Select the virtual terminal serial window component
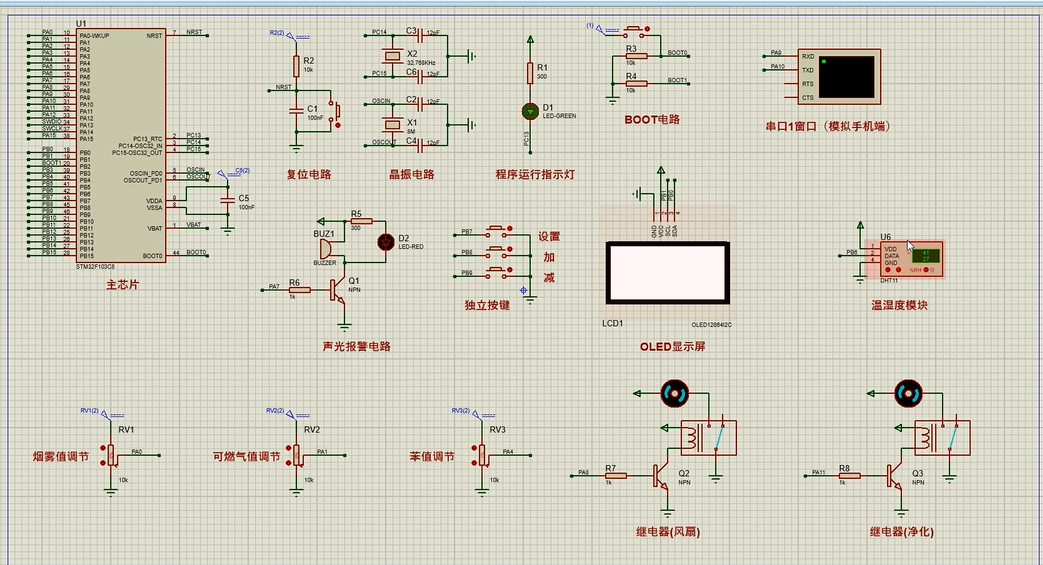The height and width of the screenshot is (565, 1043). tap(839, 77)
